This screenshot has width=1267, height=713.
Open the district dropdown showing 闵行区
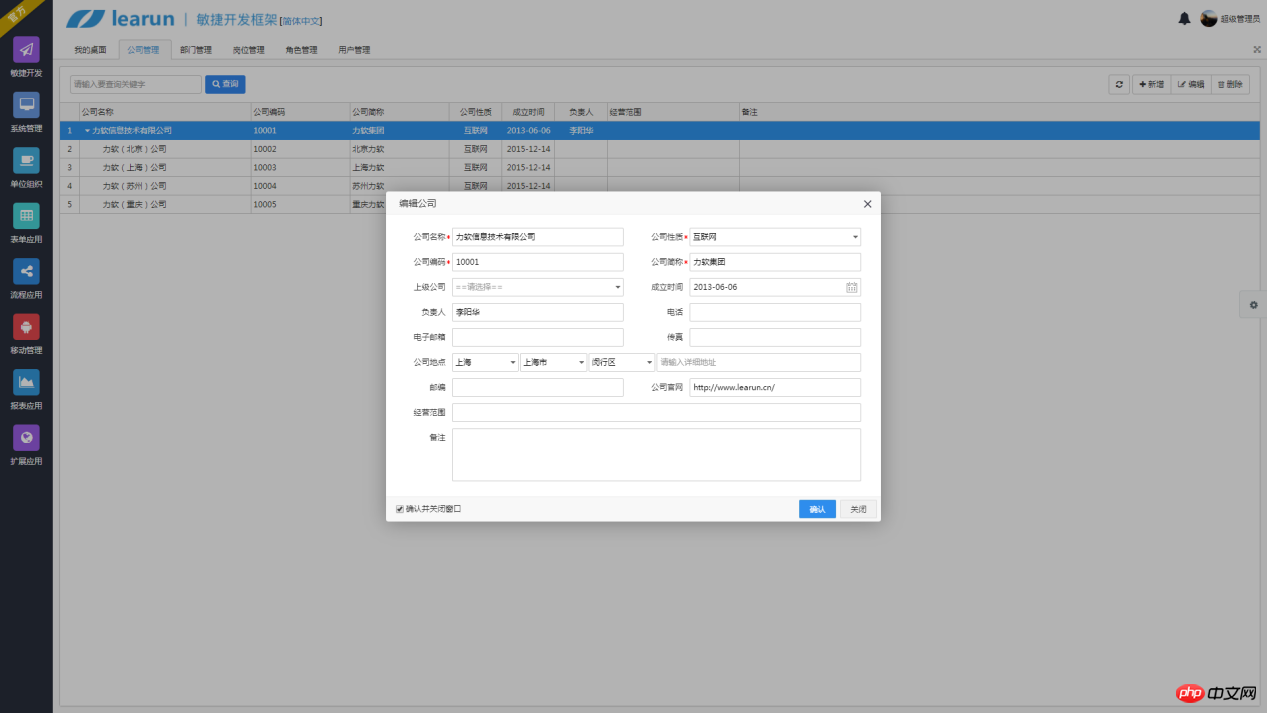tap(621, 362)
